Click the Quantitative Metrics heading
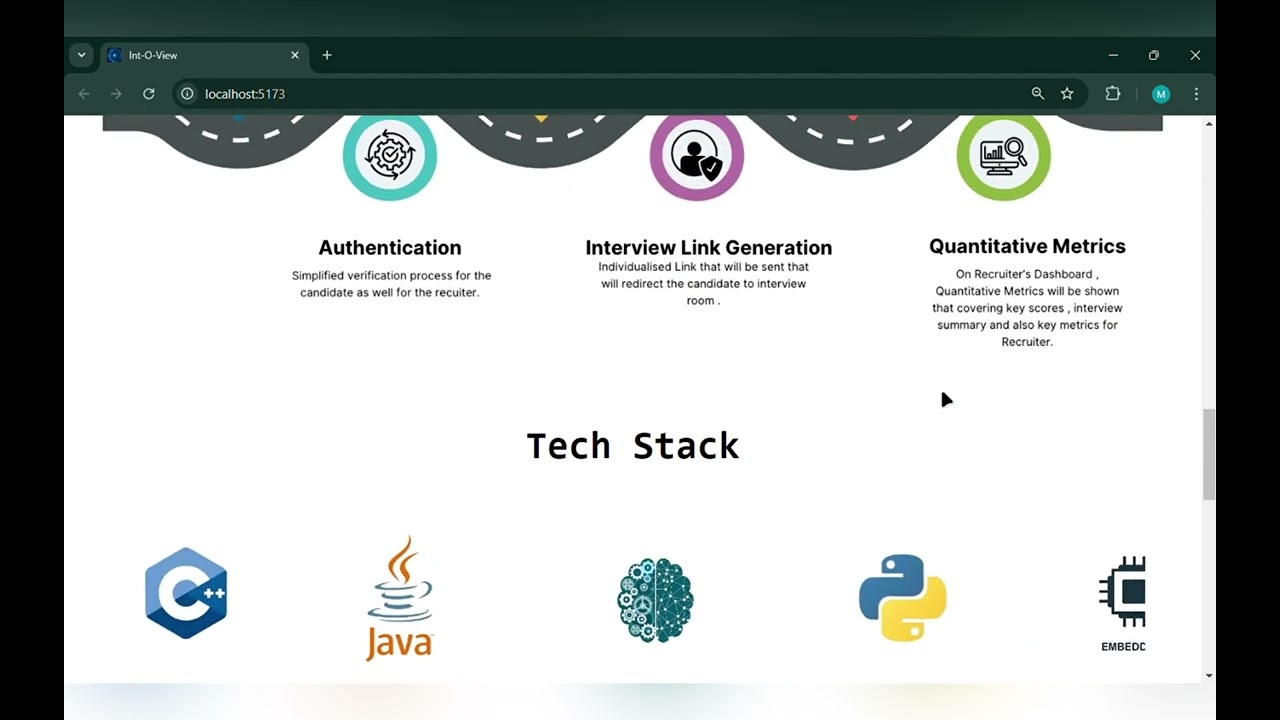The height and width of the screenshot is (720, 1280). (x=1027, y=246)
